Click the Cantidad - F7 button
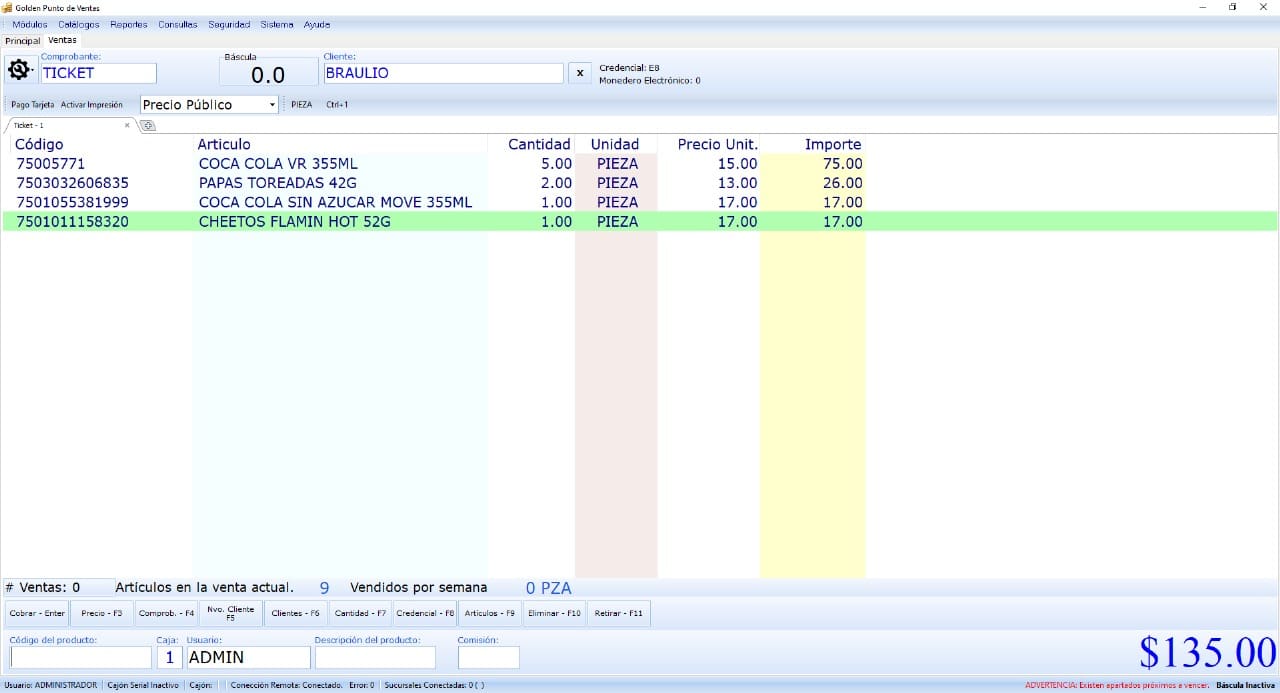The image size is (1280, 693). [x=360, y=613]
